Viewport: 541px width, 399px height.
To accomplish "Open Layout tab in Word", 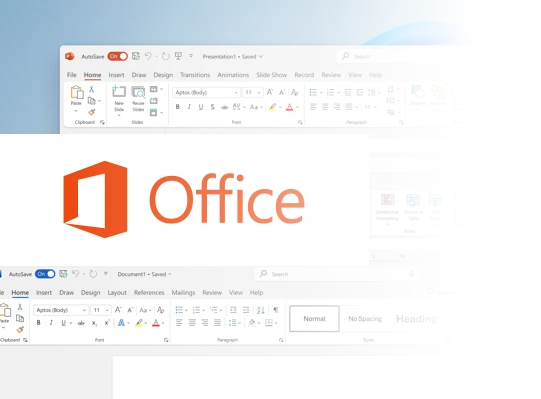I will [x=117, y=293].
